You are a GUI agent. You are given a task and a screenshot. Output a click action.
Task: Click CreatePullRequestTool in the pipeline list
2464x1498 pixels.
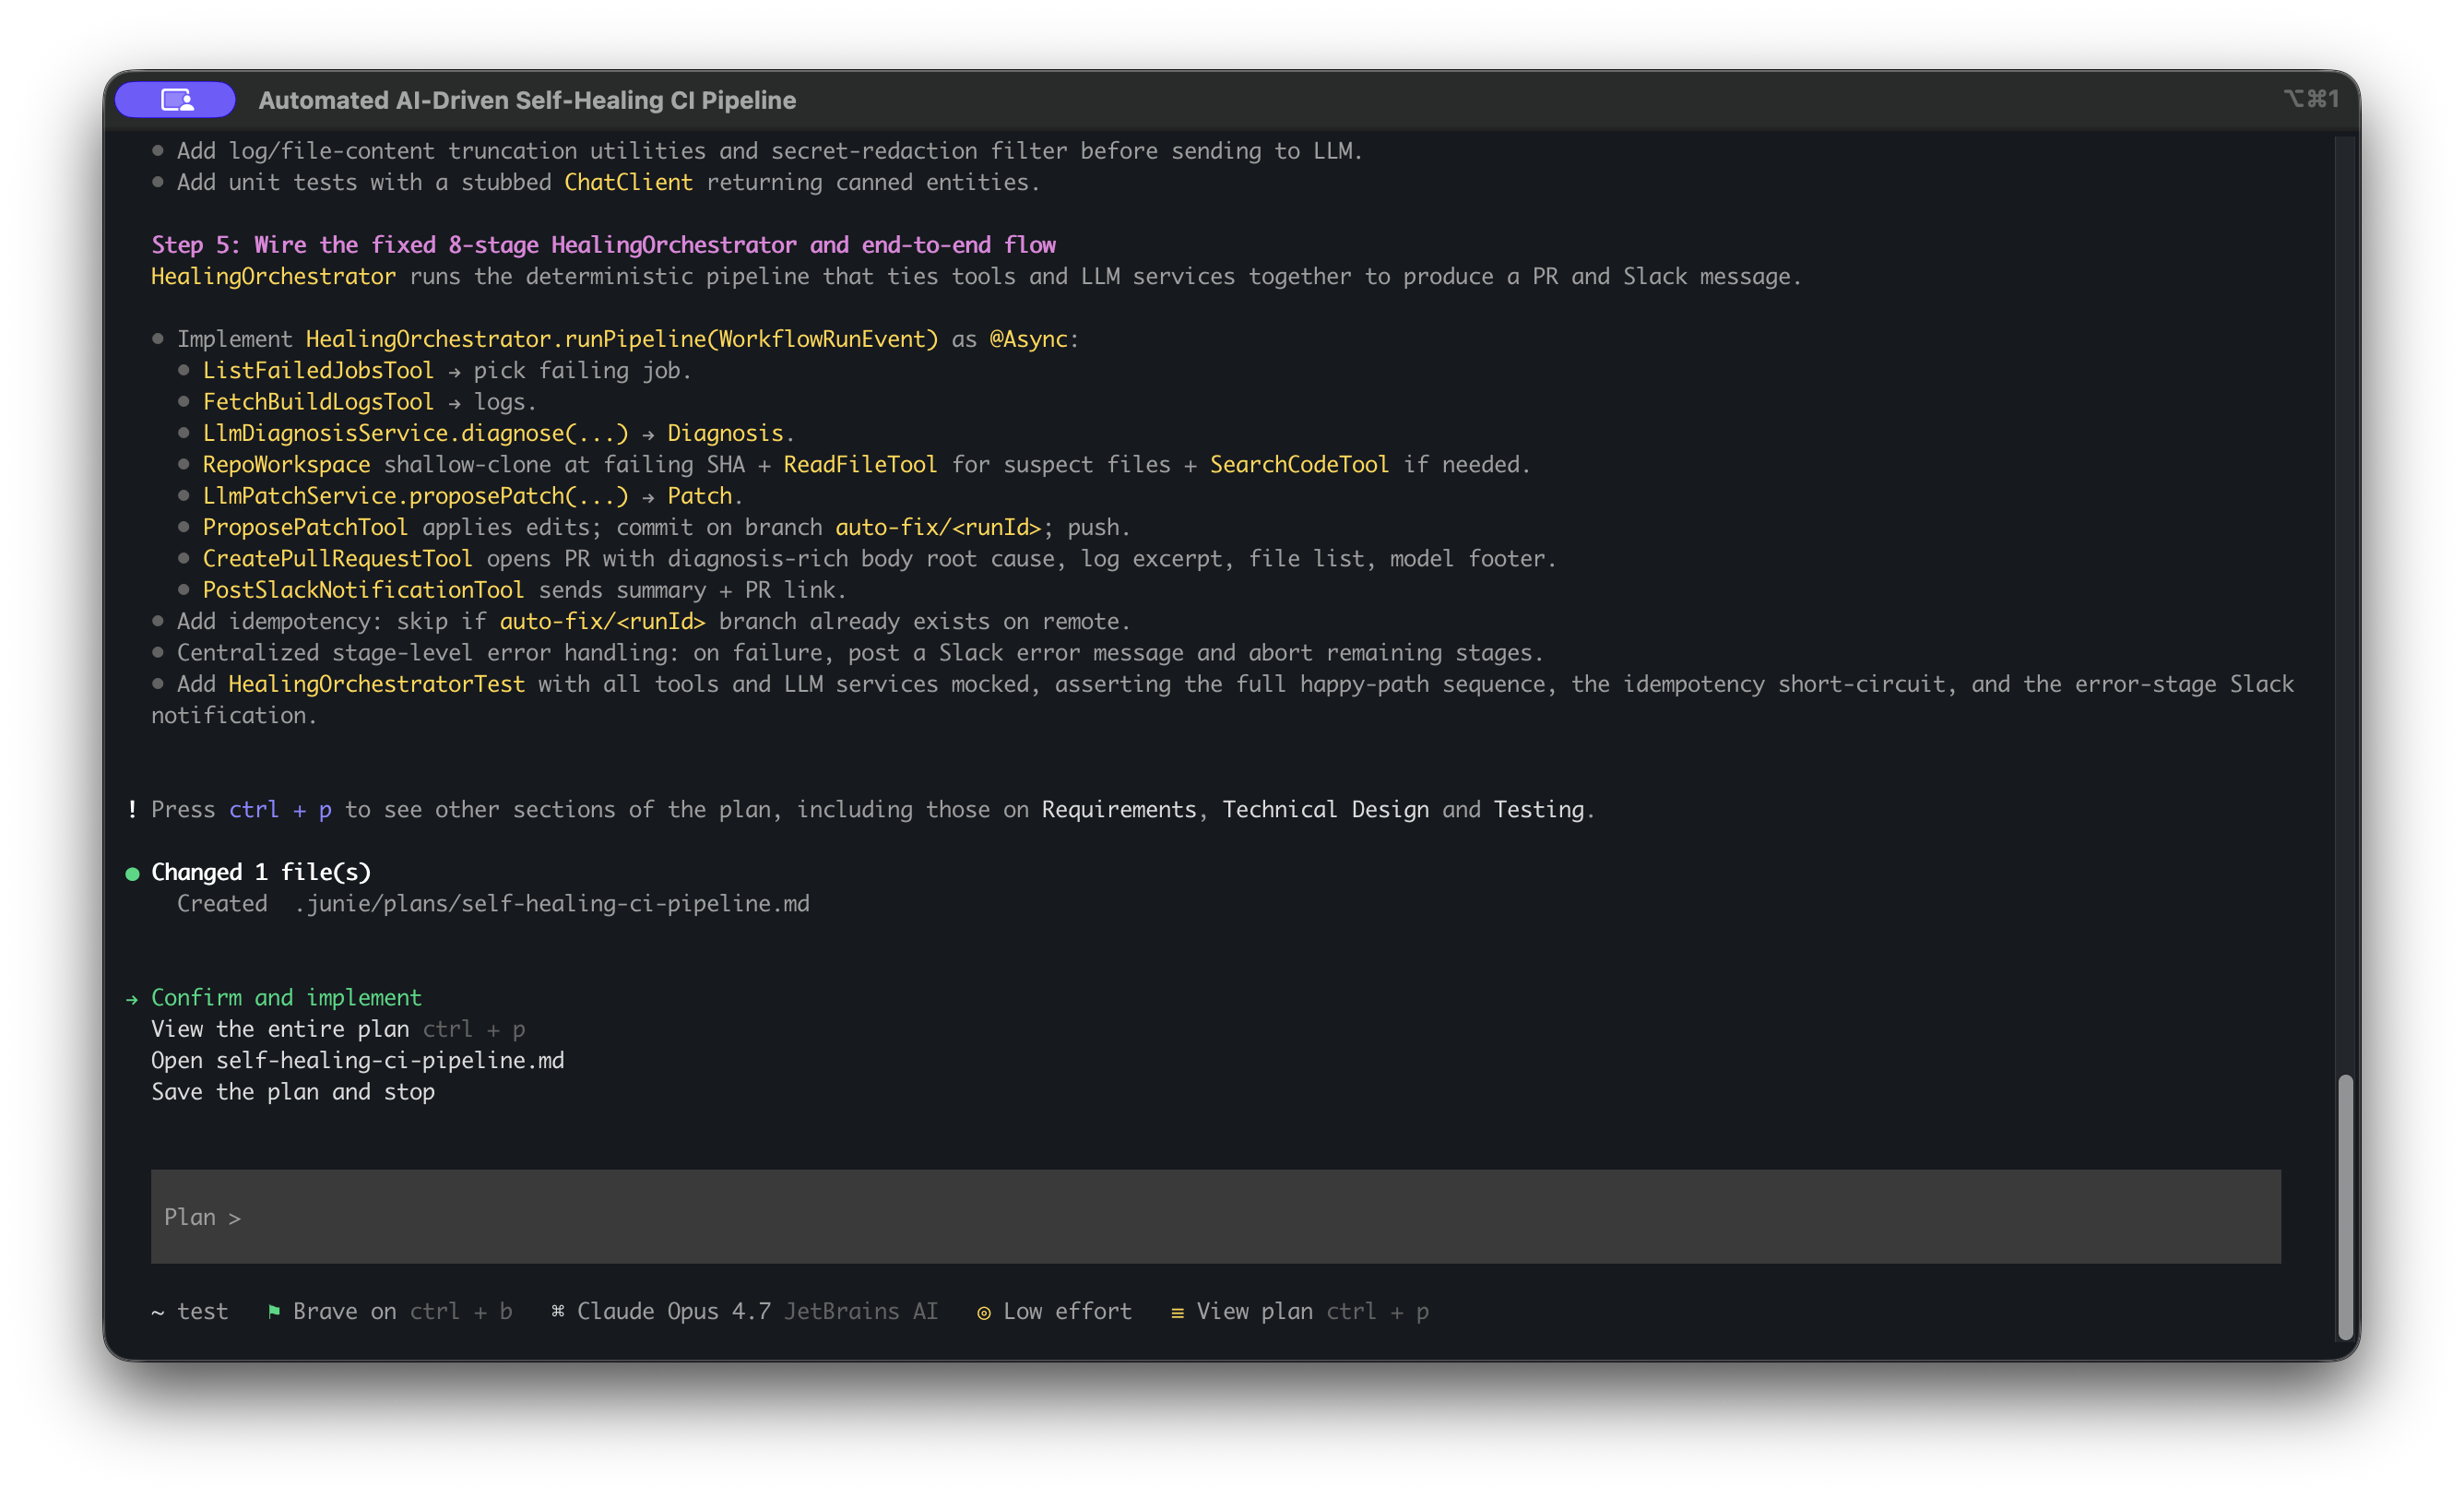(337, 559)
